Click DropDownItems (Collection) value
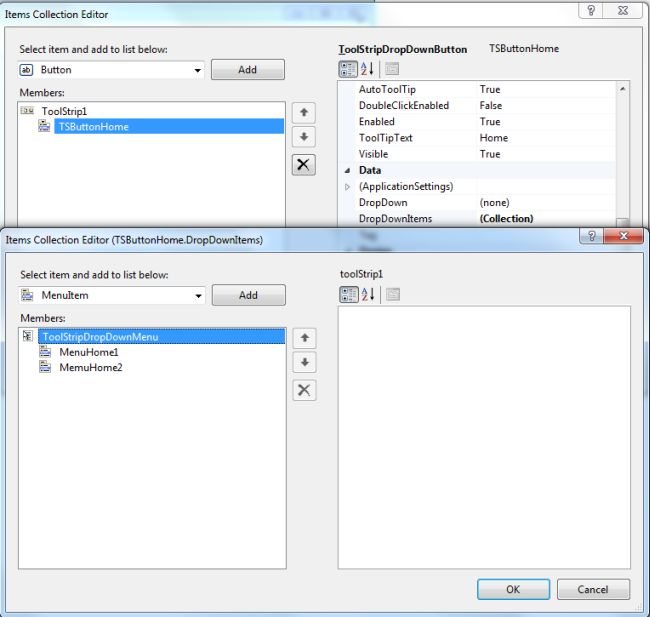This screenshot has width=650, height=617. (506, 219)
